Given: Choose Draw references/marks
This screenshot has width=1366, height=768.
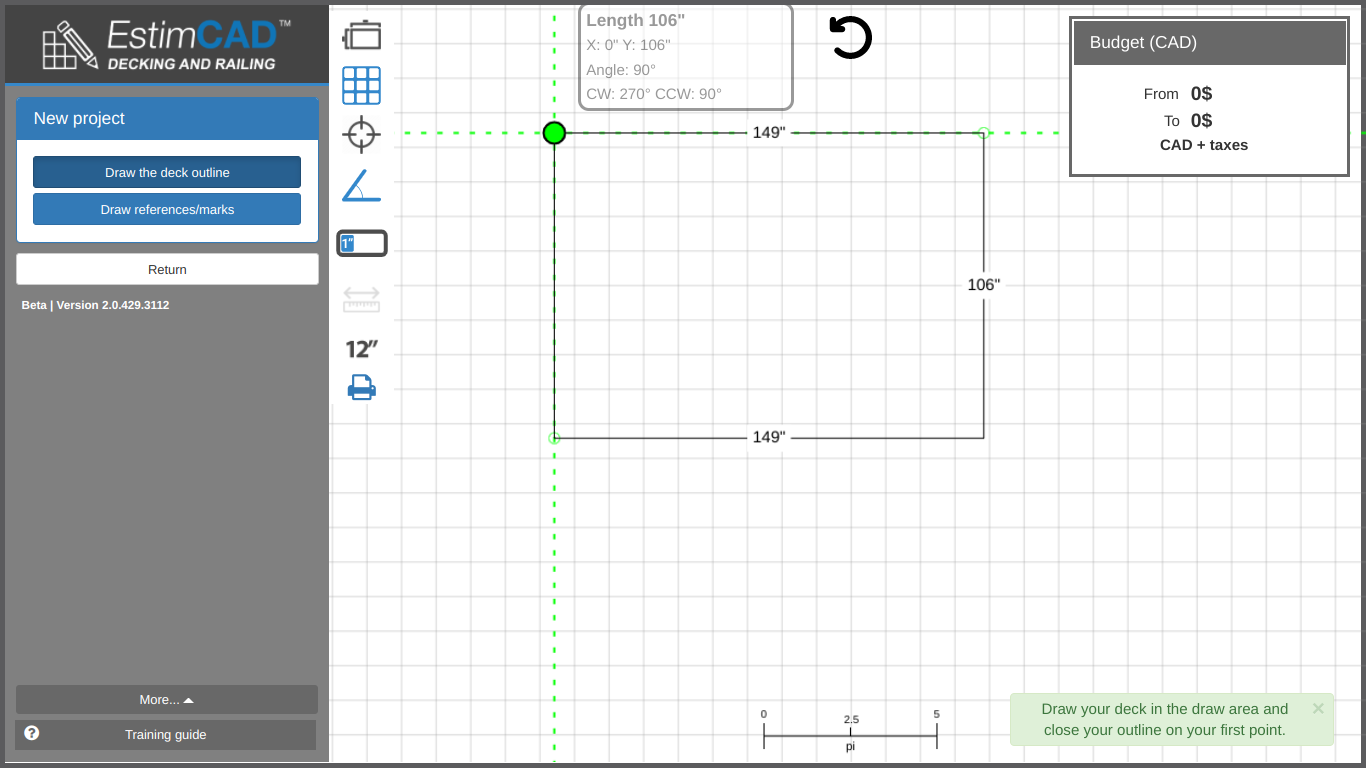Looking at the screenshot, I should (167, 210).
